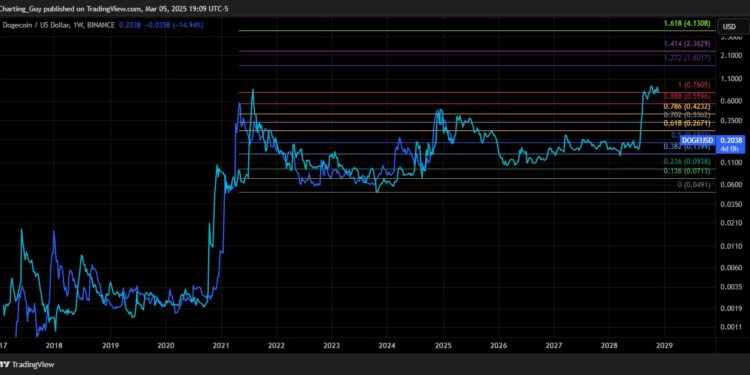Viewport: 750px width, 375px height.
Task: Click the 2019 label on time axis
Action: pos(110,345)
